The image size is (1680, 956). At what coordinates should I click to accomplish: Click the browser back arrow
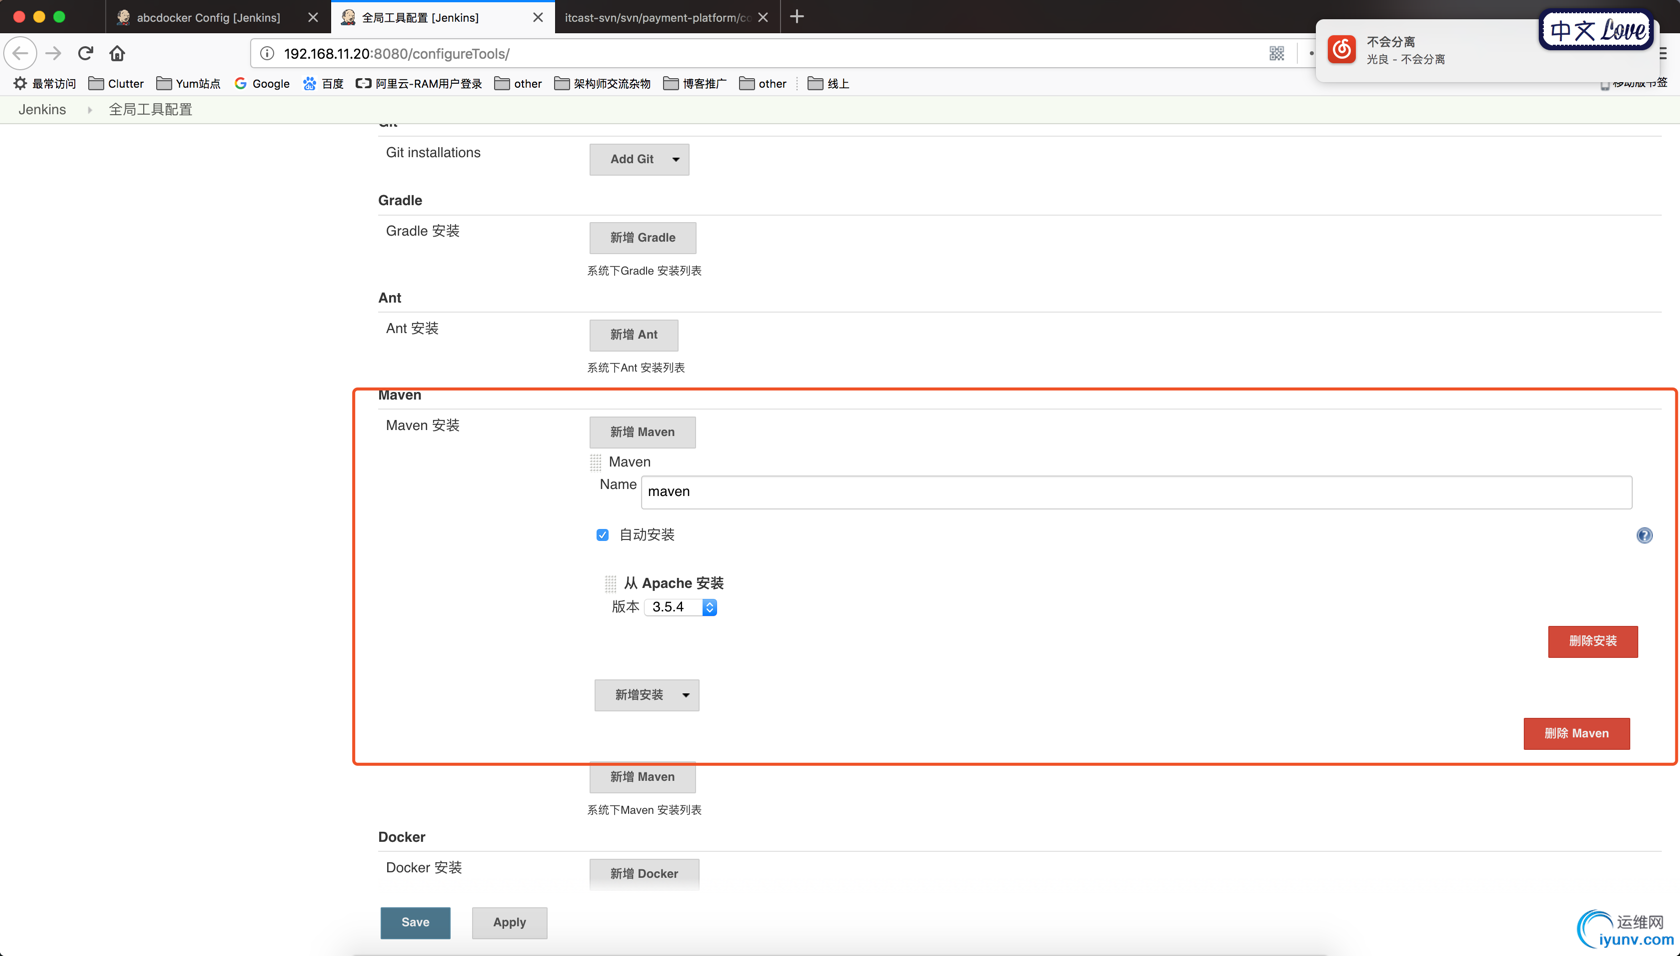pos(20,53)
